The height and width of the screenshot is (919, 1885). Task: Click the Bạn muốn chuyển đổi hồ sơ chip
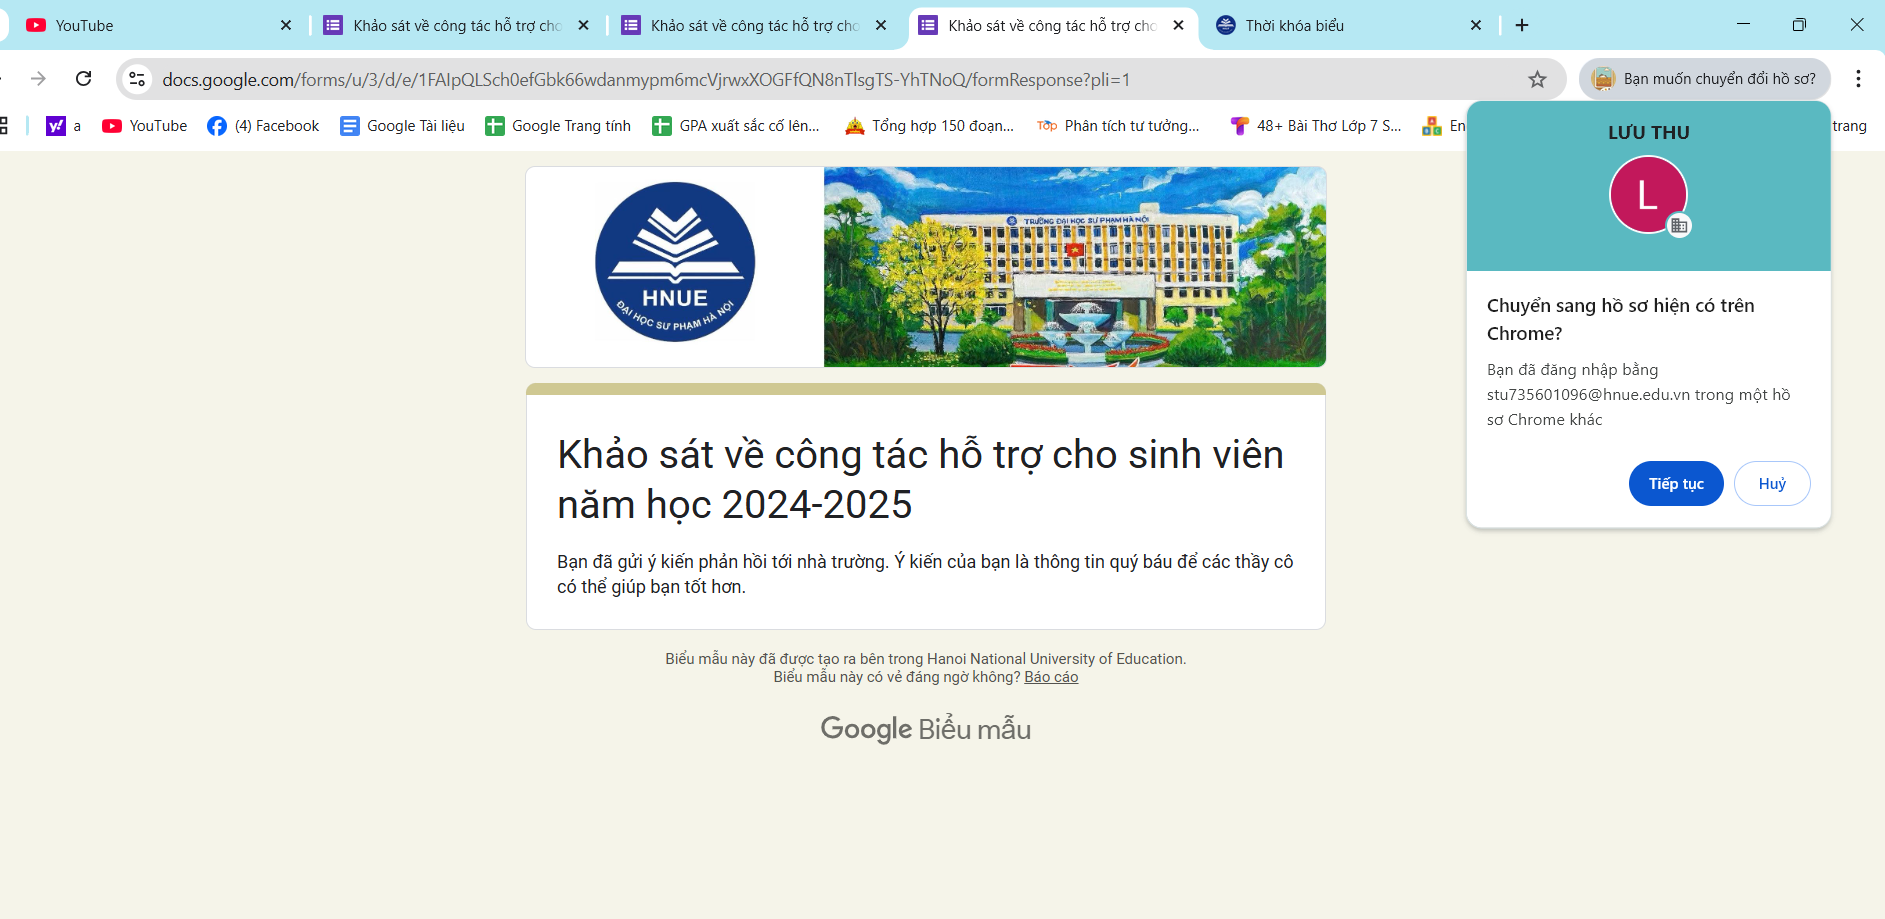coord(1705,79)
